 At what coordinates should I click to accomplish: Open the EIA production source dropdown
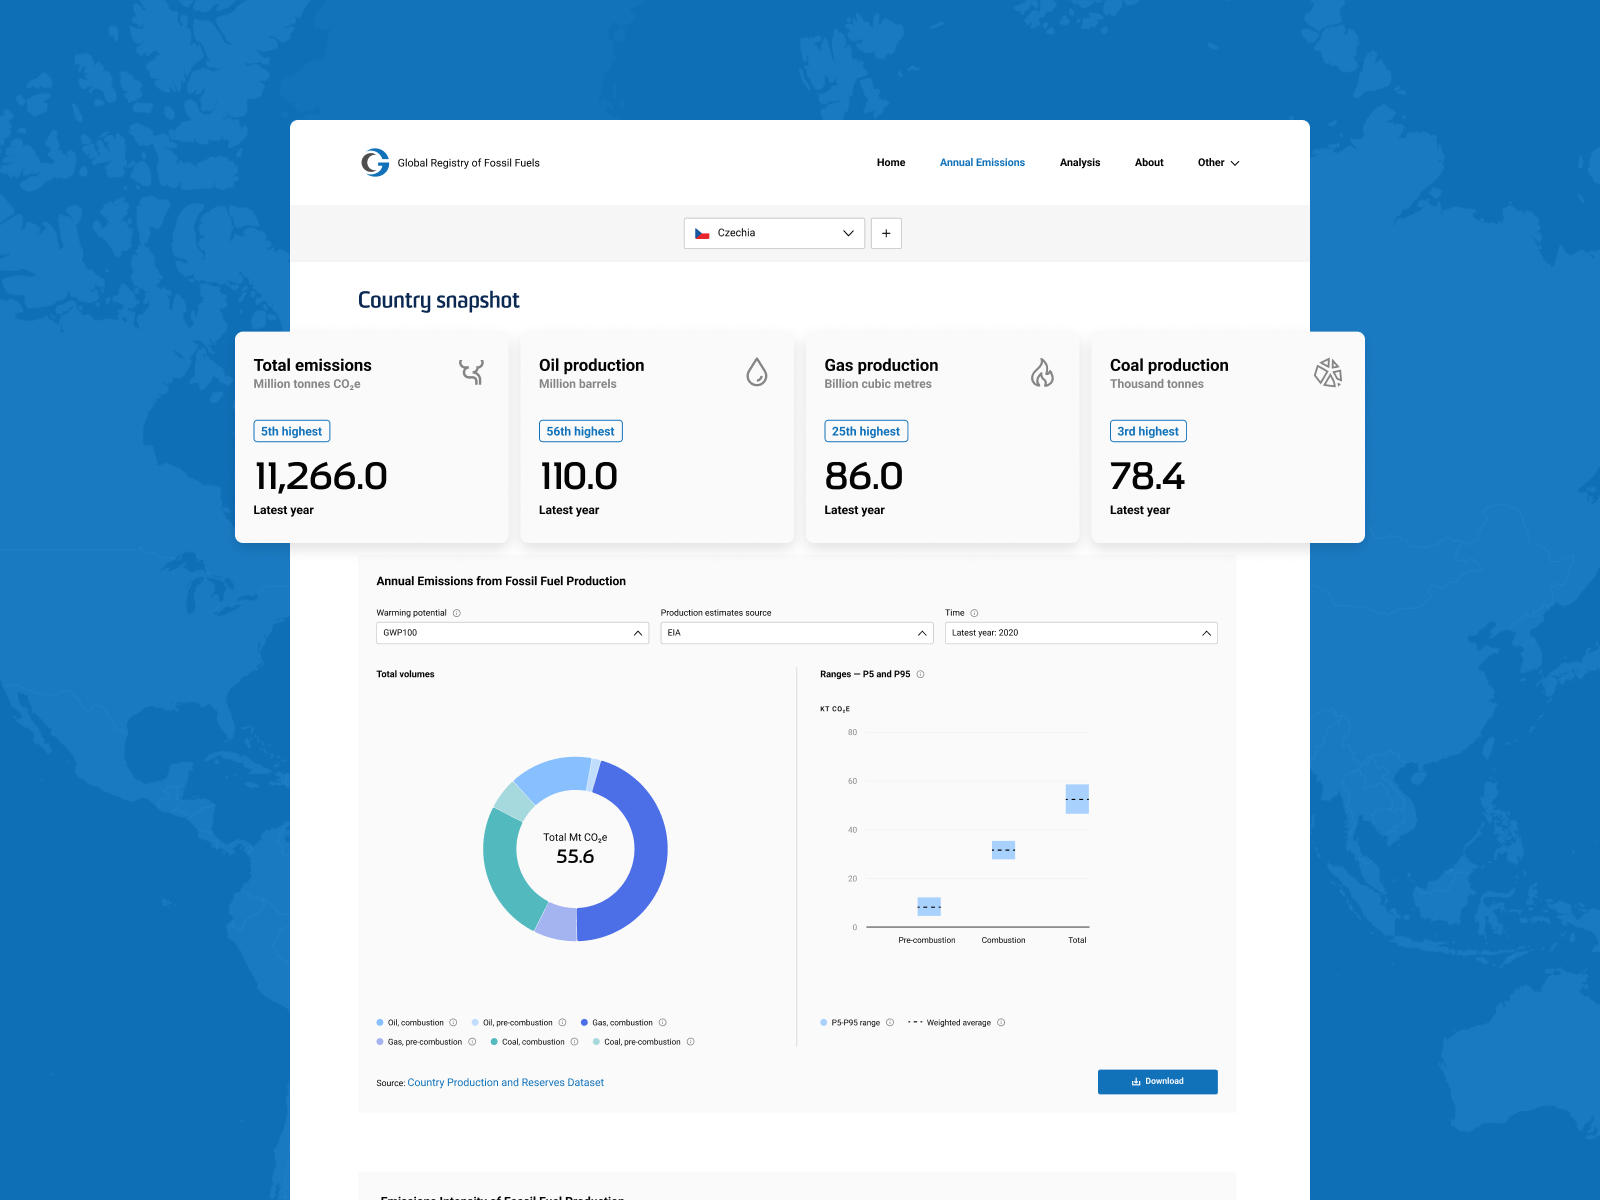(797, 633)
